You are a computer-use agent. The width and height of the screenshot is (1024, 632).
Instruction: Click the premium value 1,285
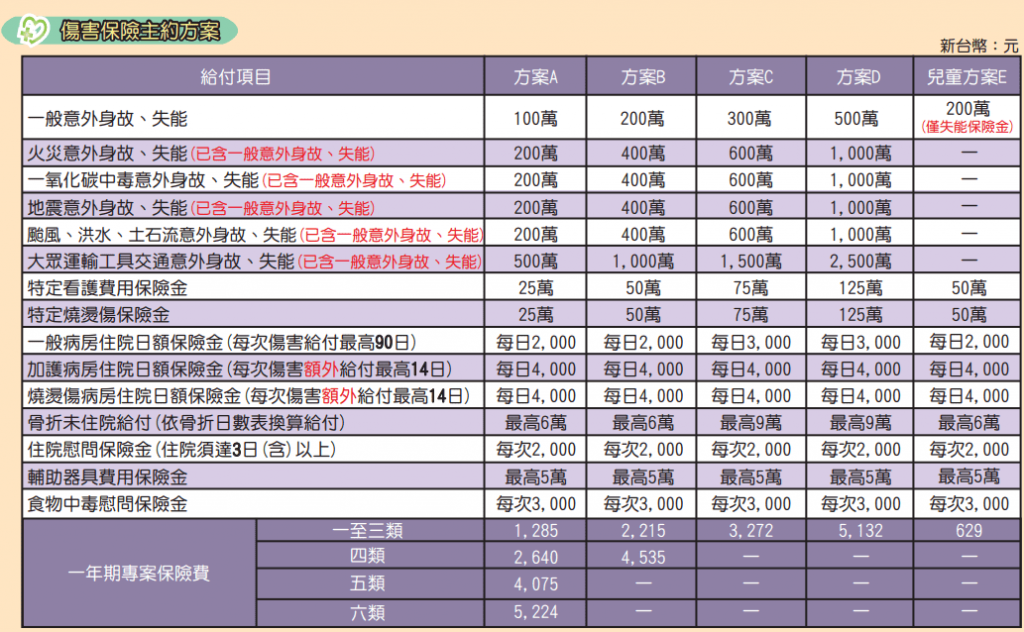coord(536,531)
